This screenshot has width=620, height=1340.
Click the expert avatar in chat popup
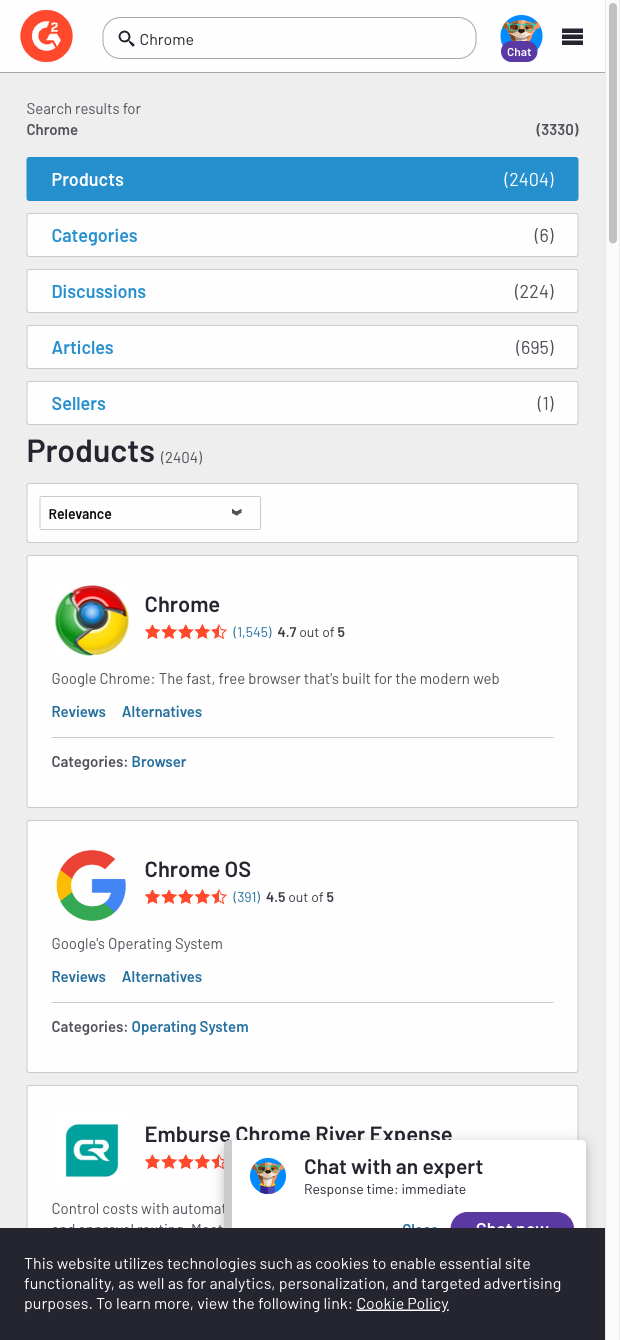click(267, 1177)
